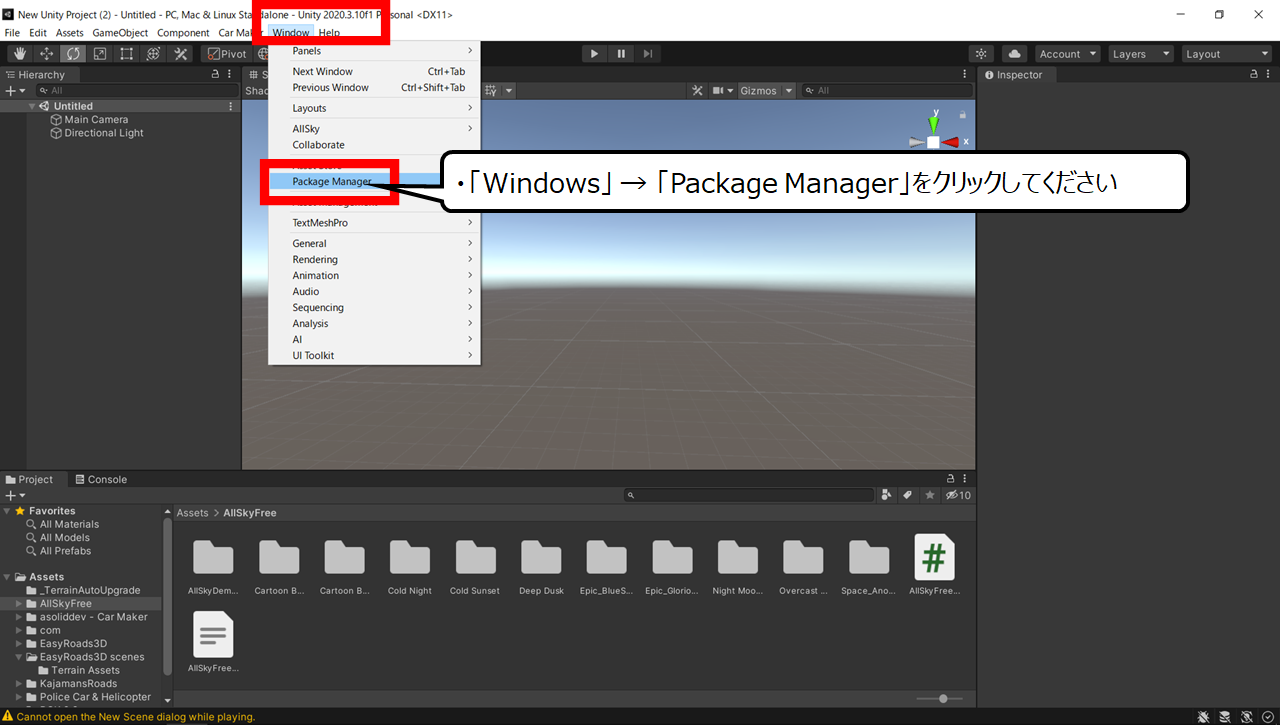Expand the UI Toolkit submenu
The image size is (1280, 725).
click(x=374, y=356)
